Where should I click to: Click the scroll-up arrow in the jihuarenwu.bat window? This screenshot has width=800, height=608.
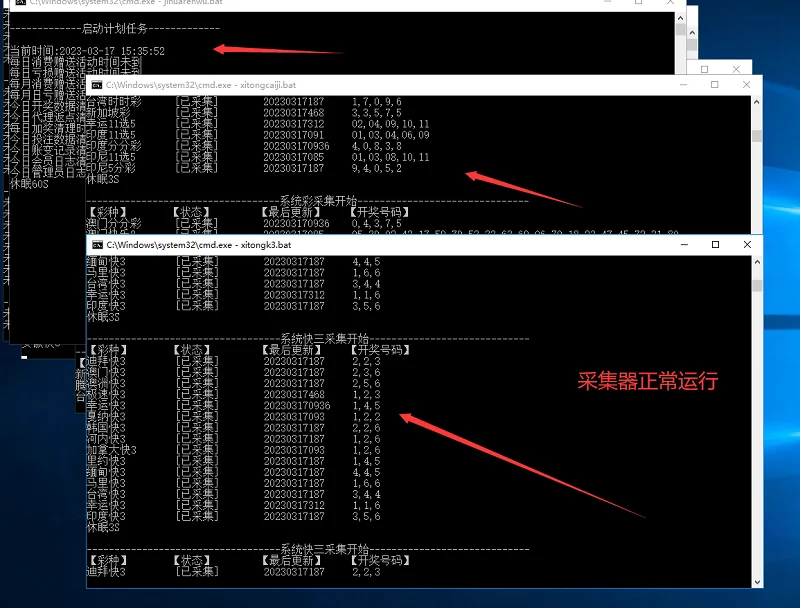[x=680, y=18]
